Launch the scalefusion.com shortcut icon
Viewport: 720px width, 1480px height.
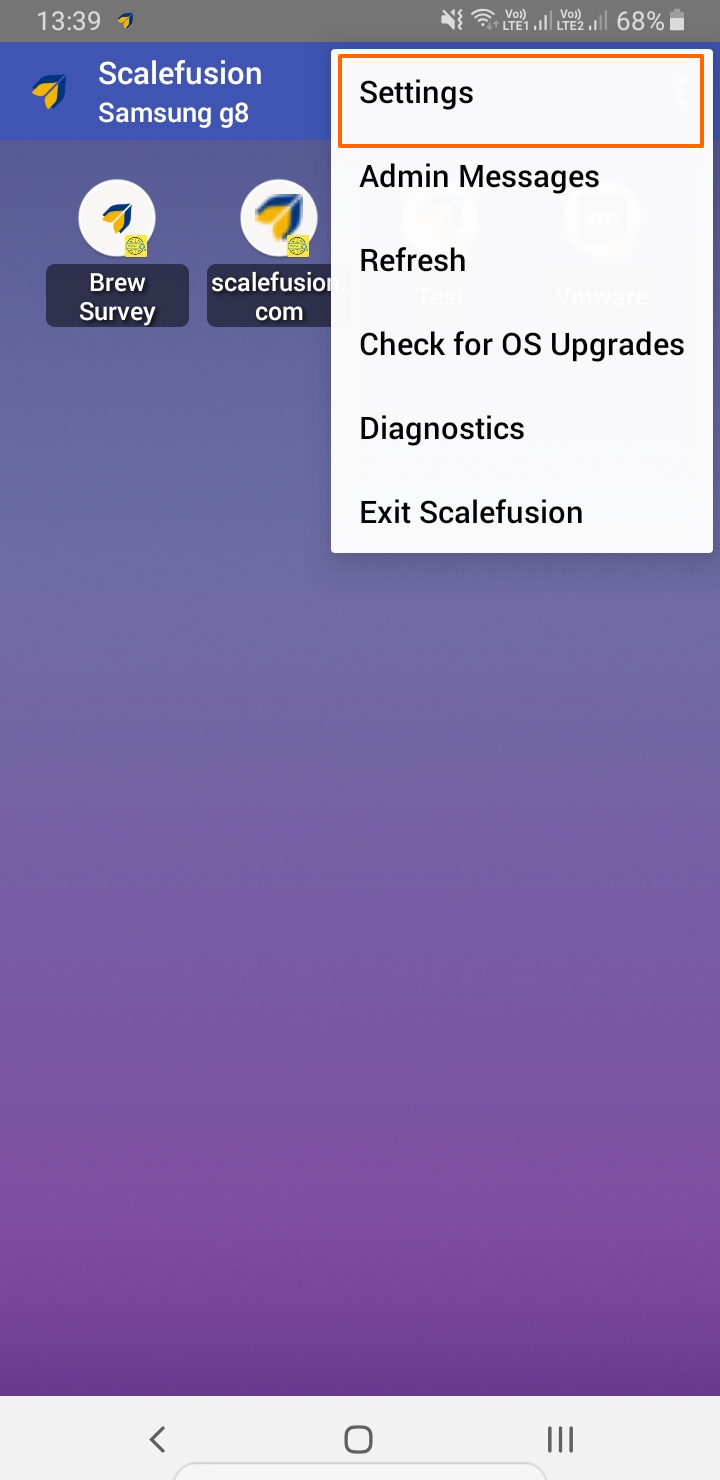279,218
